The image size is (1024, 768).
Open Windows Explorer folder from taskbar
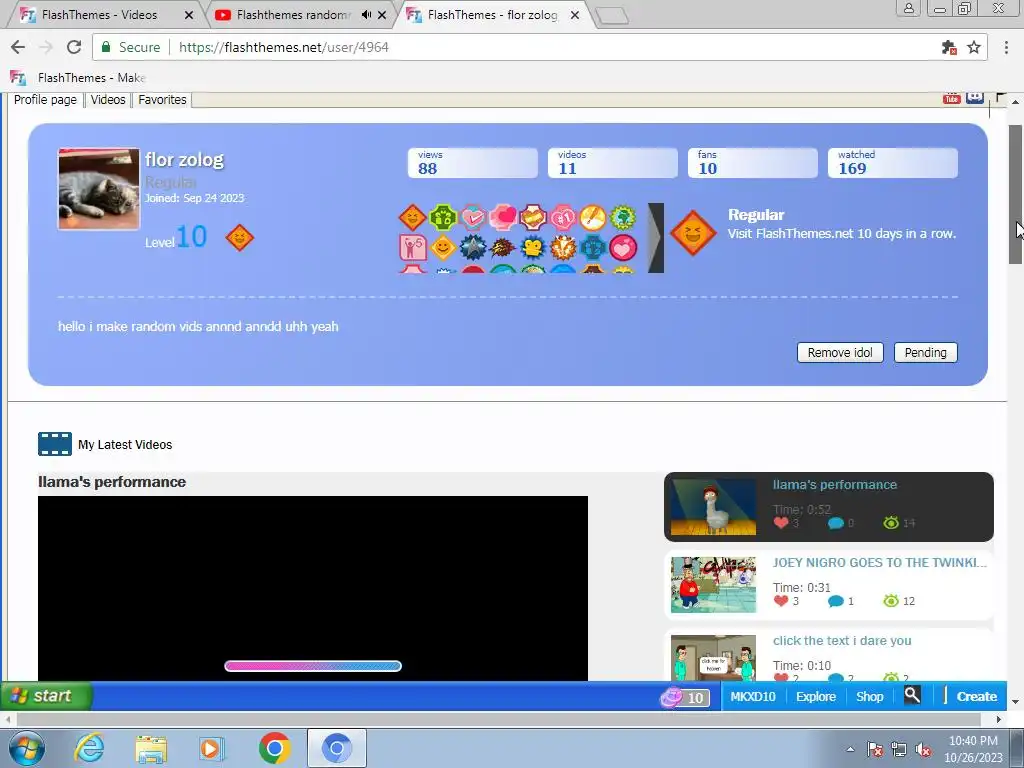151,748
